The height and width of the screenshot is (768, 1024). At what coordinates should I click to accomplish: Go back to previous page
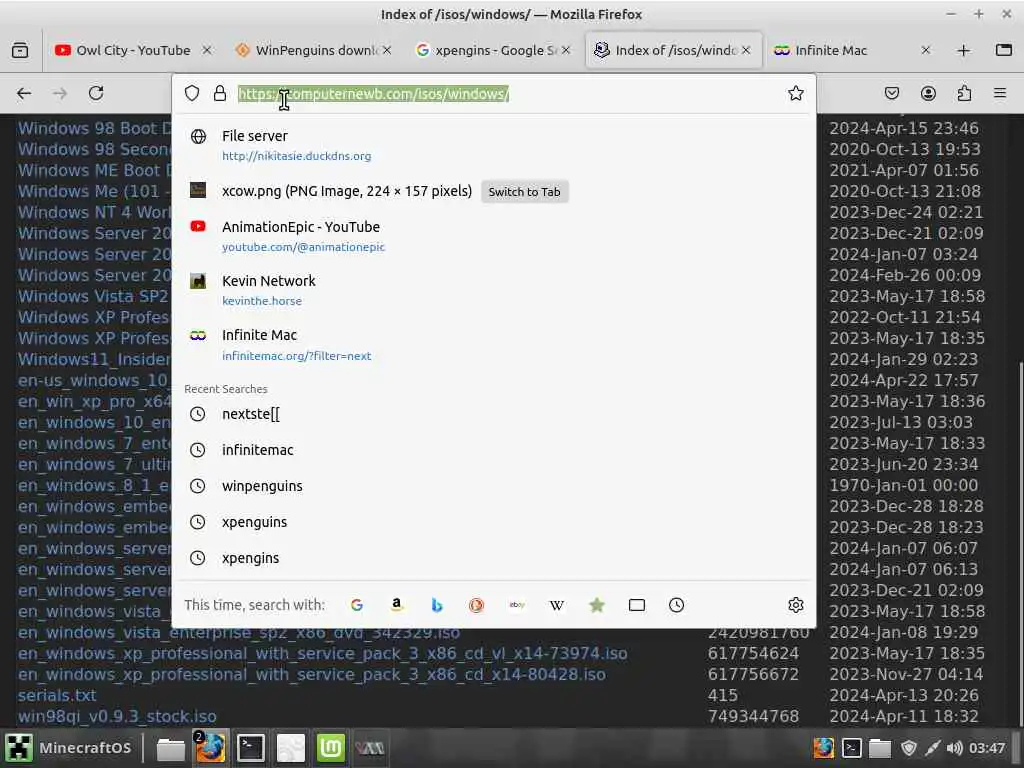pos(24,93)
